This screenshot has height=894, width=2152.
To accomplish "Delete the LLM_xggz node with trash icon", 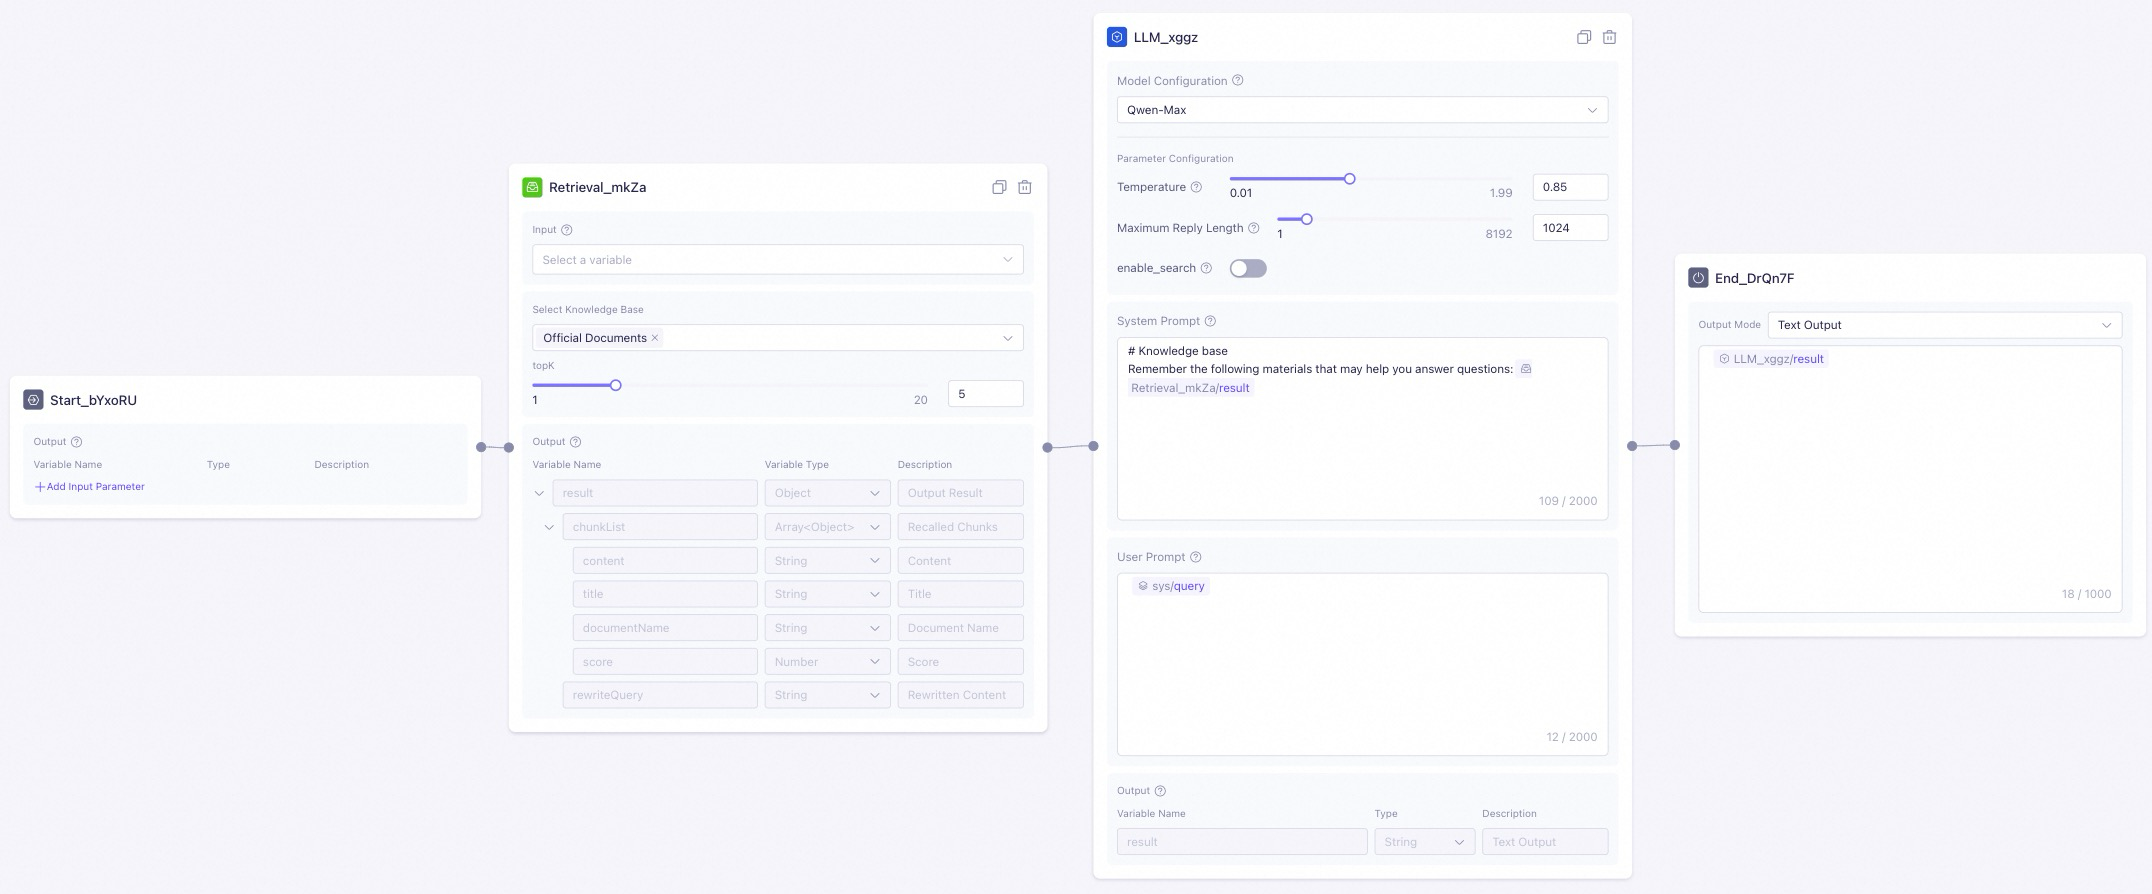I will [1609, 37].
